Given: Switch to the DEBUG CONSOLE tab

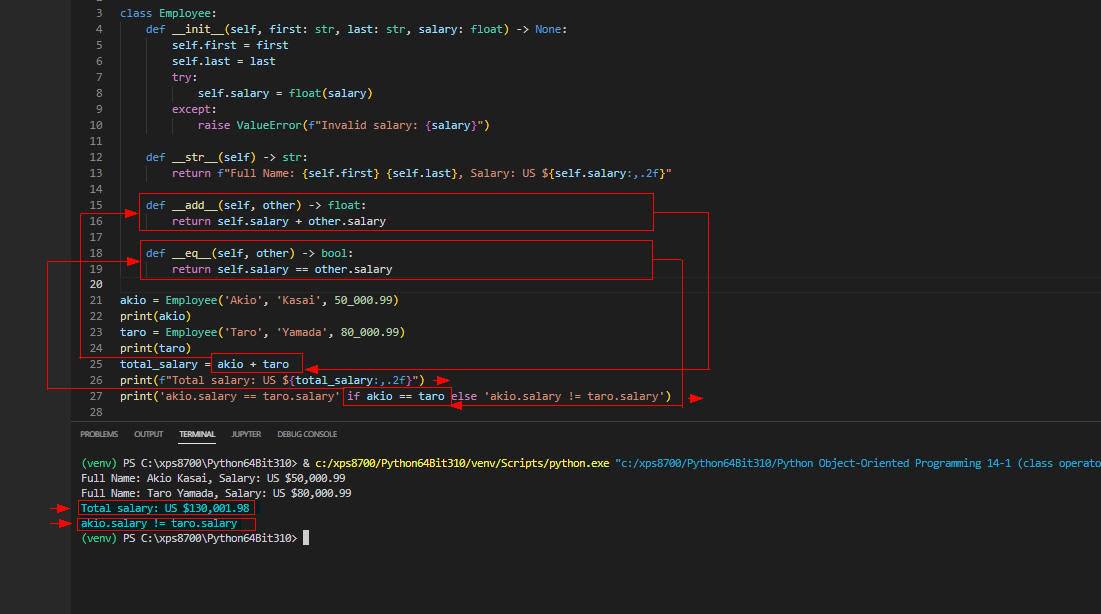Looking at the screenshot, I should pyautogui.click(x=307, y=434).
